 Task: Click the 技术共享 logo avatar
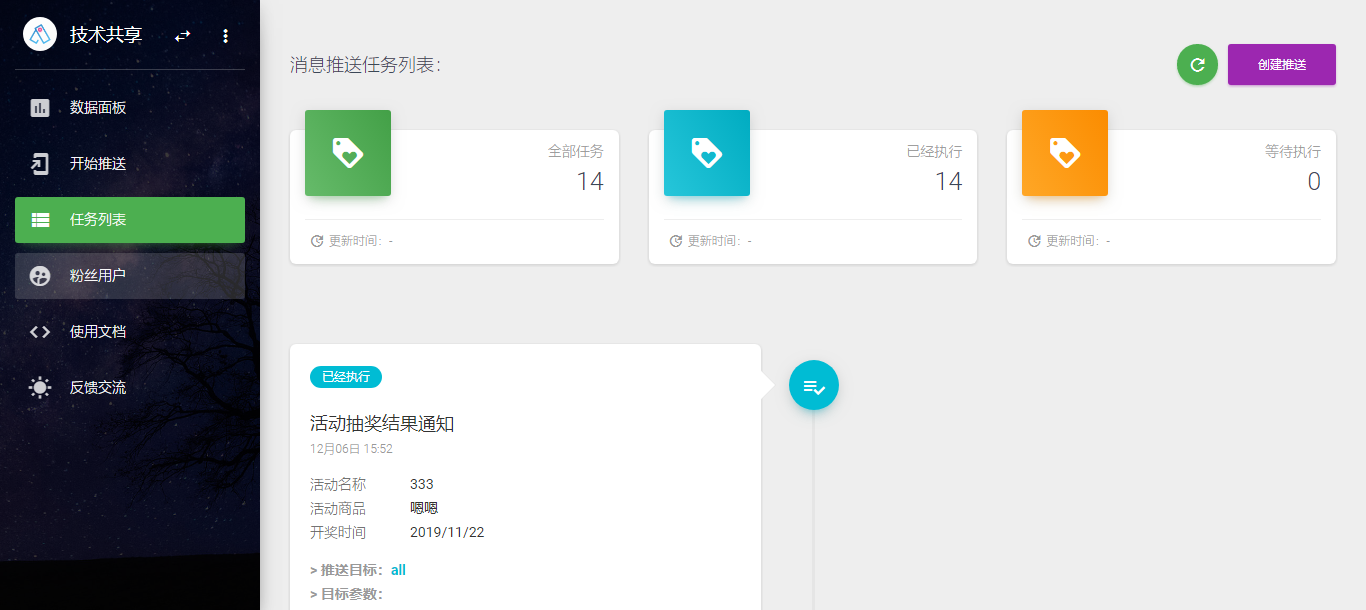point(40,35)
